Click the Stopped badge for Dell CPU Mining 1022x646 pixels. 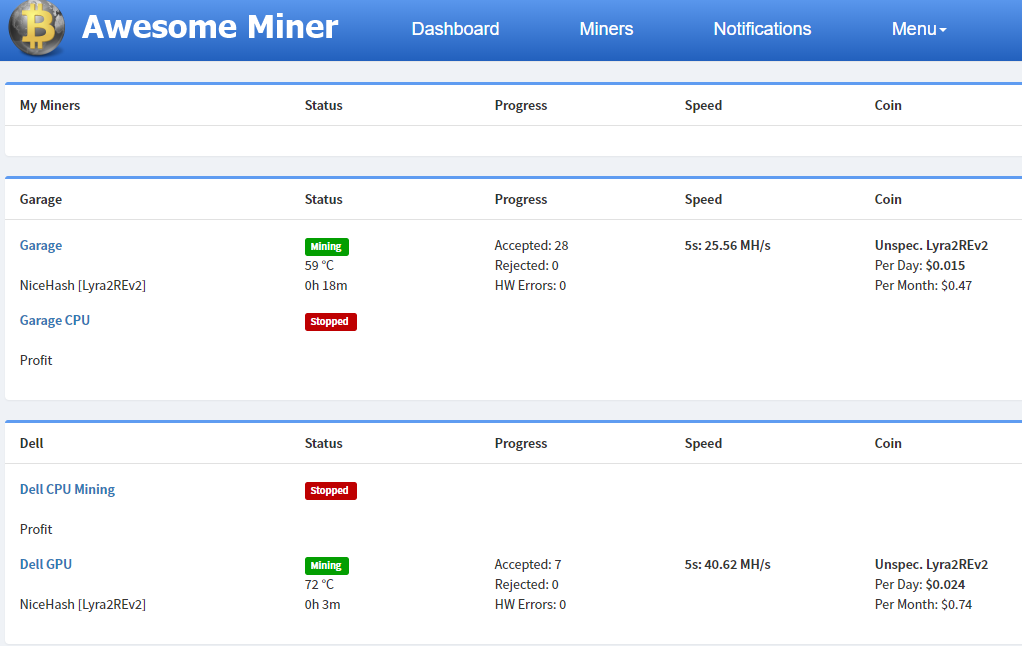click(x=330, y=490)
